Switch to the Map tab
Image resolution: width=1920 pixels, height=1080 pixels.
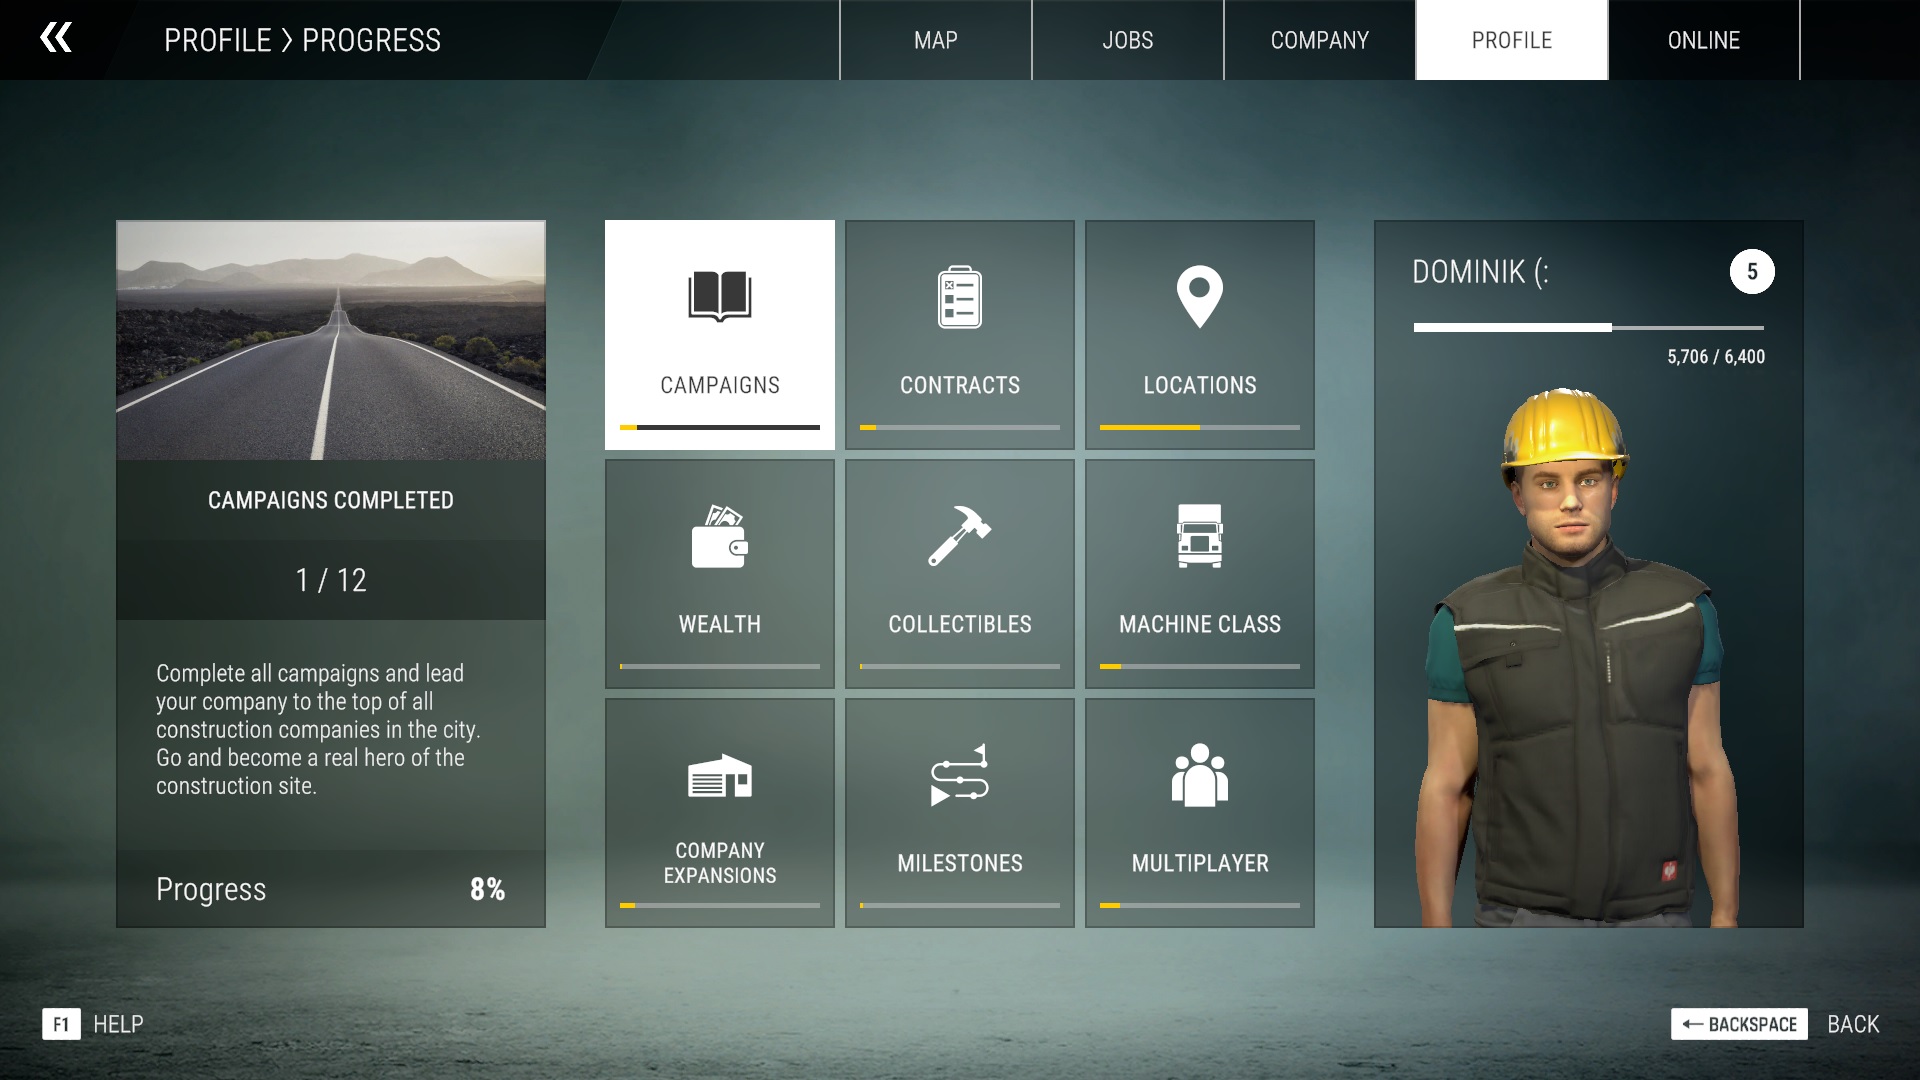(935, 40)
